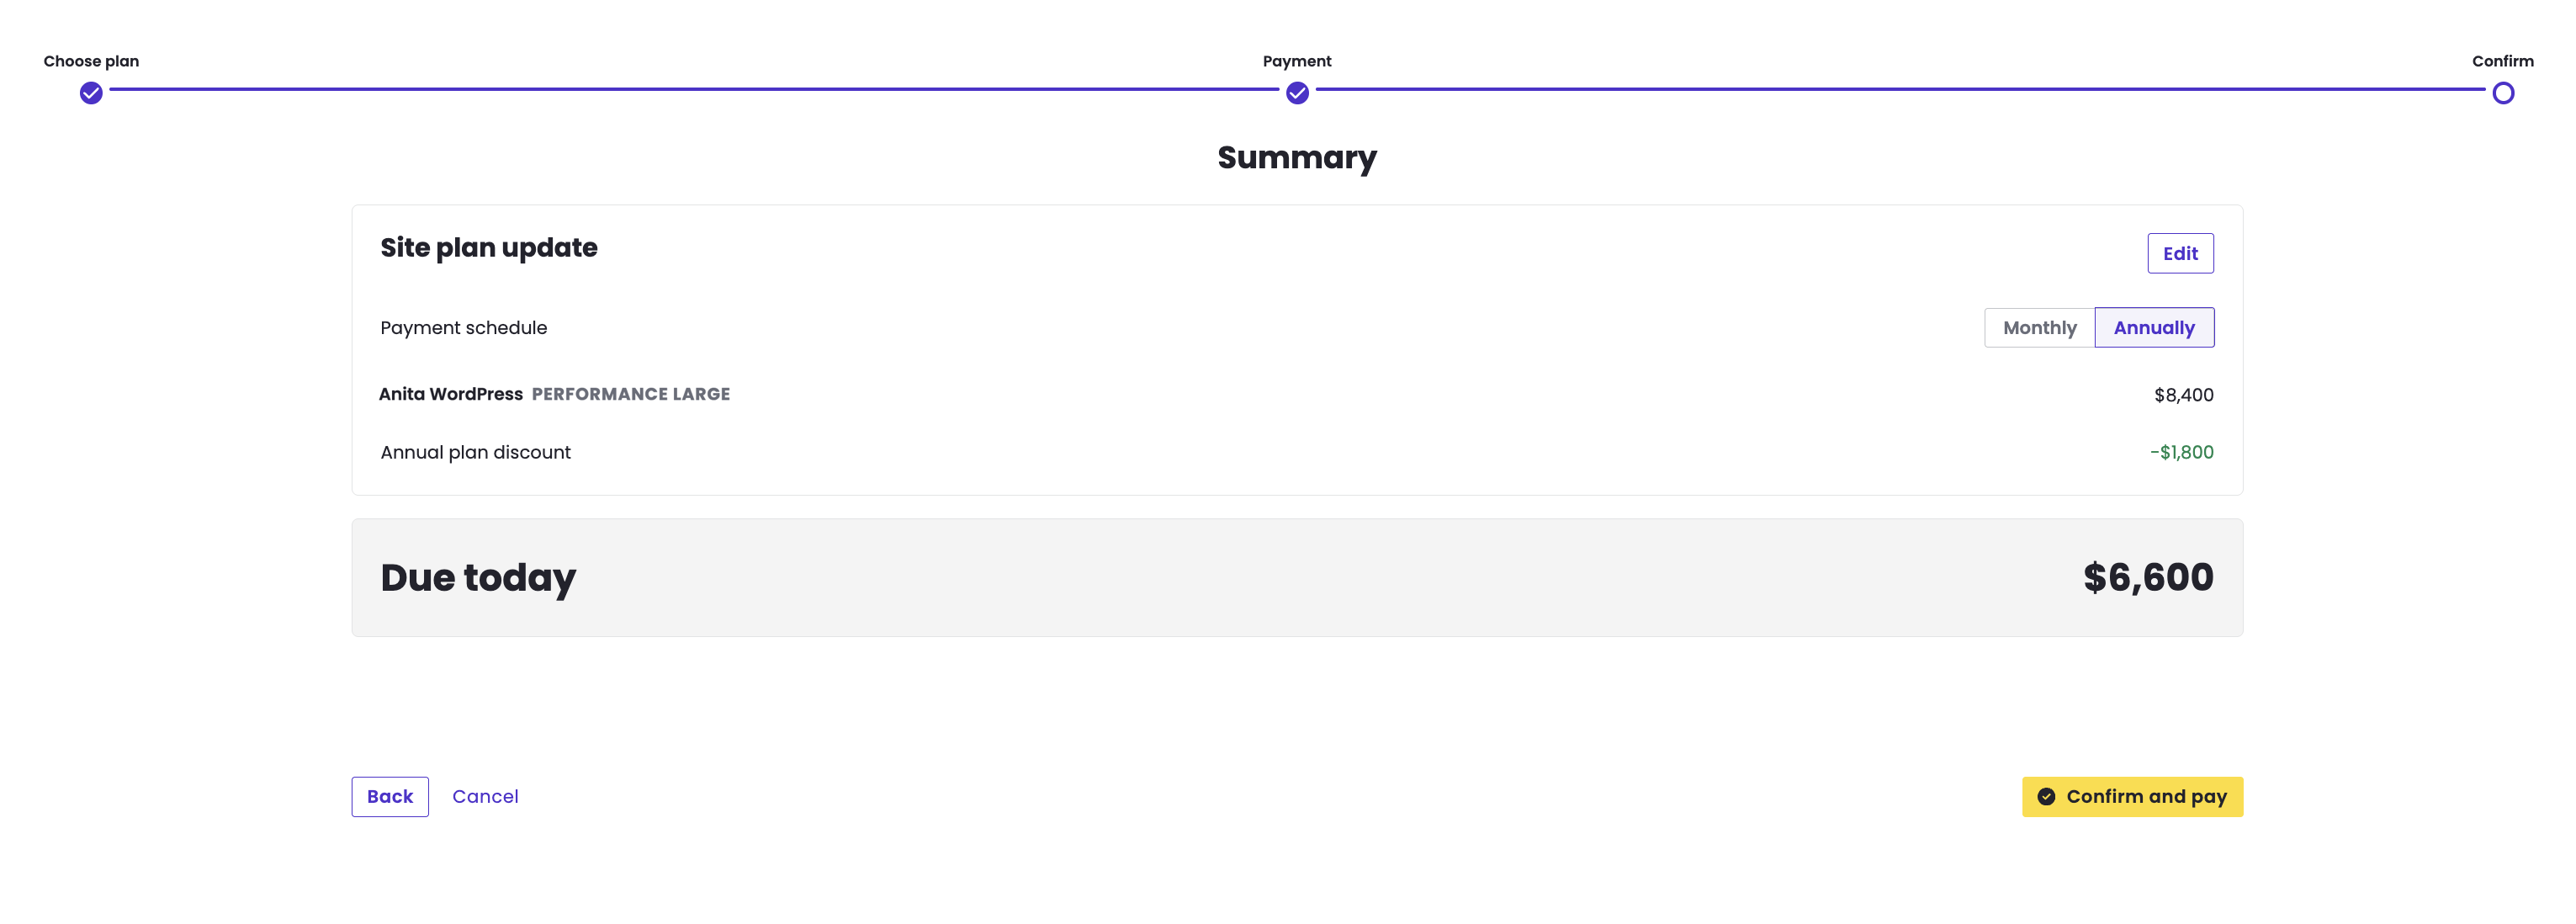Switch payment schedule to Monthly
This screenshot has height=924, width=2576.
click(x=2039, y=328)
